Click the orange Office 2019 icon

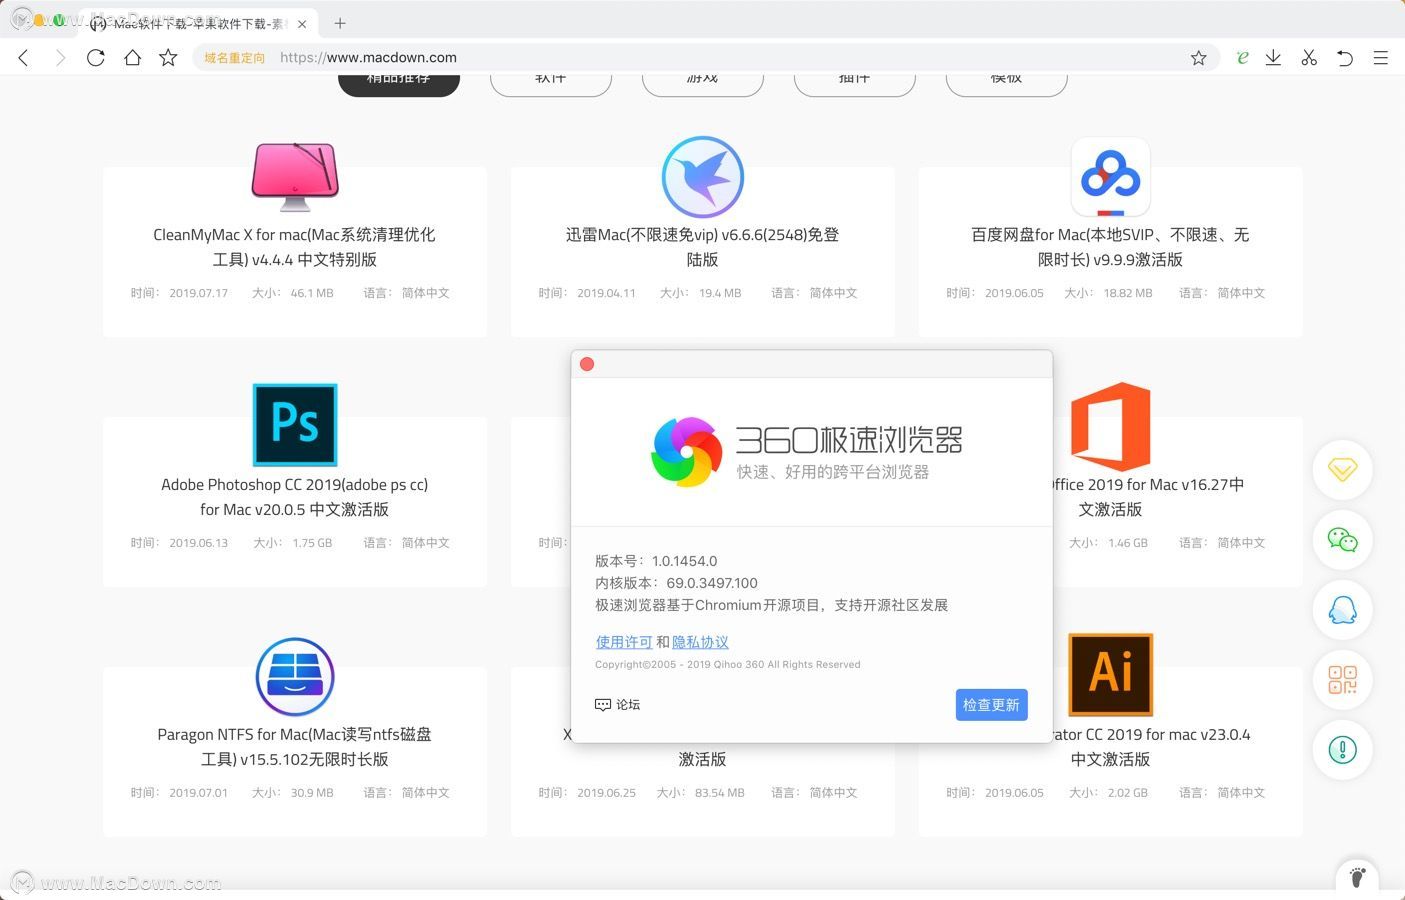1111,426
